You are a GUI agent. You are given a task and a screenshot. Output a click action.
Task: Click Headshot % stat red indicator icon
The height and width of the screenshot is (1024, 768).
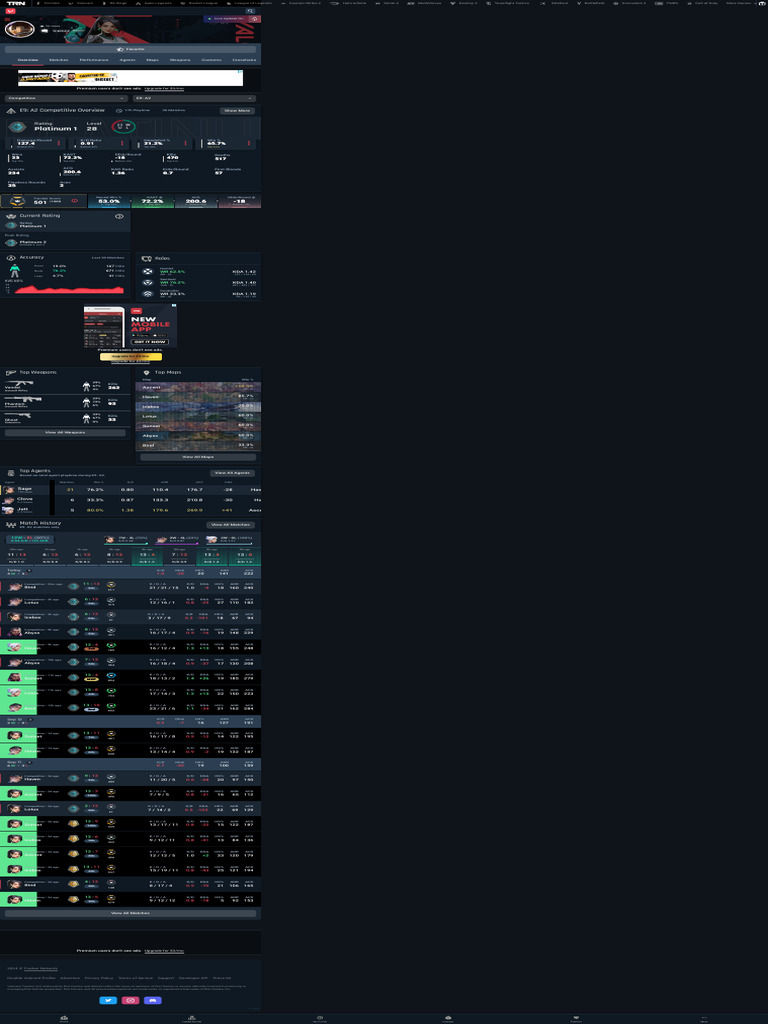(x=185, y=142)
